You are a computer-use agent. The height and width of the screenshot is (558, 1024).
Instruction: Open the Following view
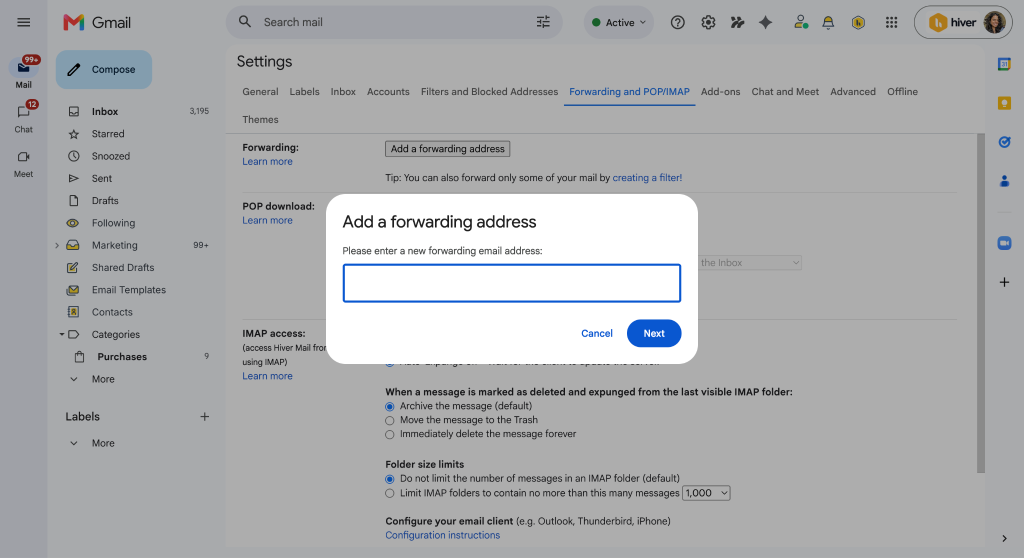point(113,223)
